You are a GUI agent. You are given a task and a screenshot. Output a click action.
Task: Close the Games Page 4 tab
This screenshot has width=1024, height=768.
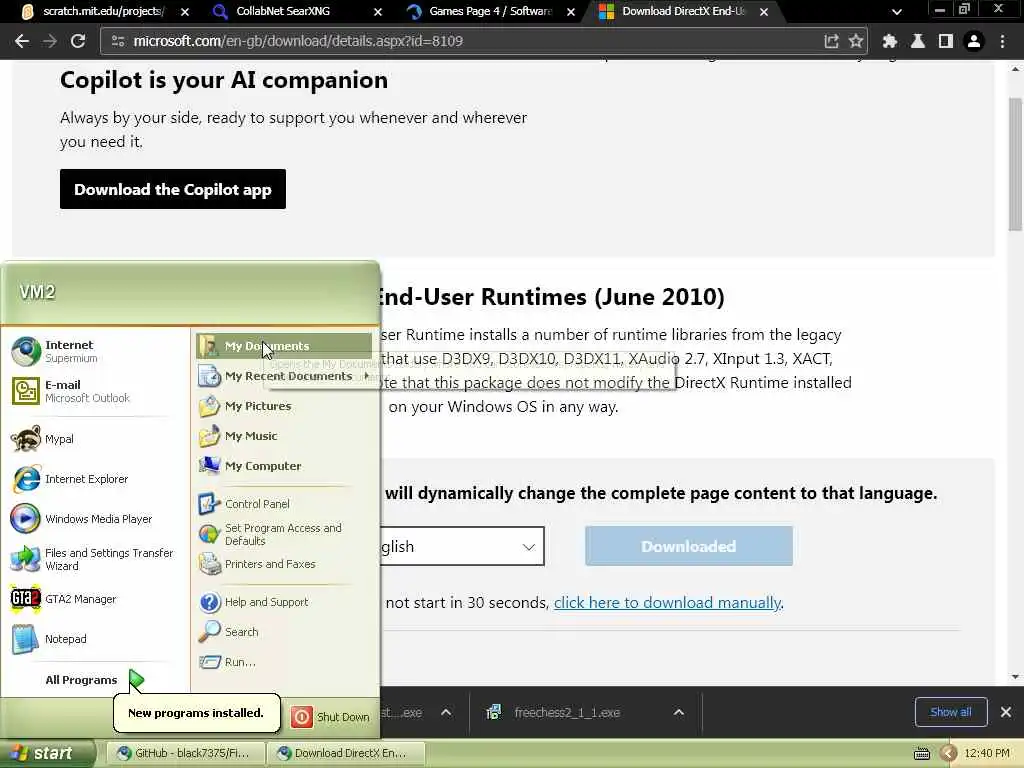pos(571,12)
